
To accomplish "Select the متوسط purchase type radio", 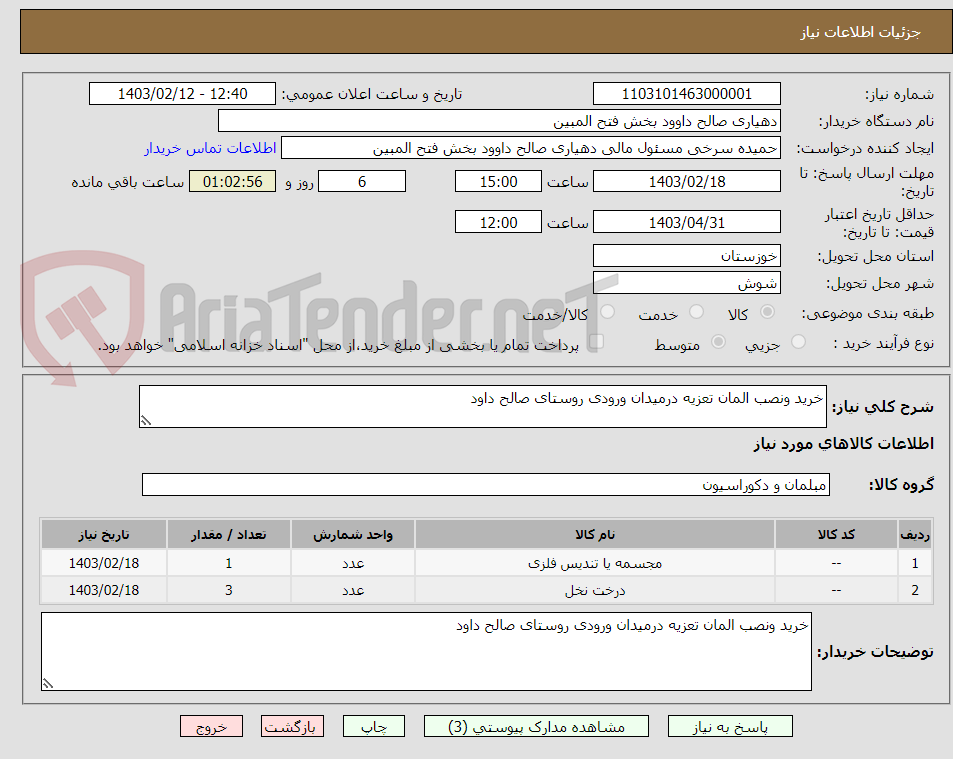I will (718, 342).
